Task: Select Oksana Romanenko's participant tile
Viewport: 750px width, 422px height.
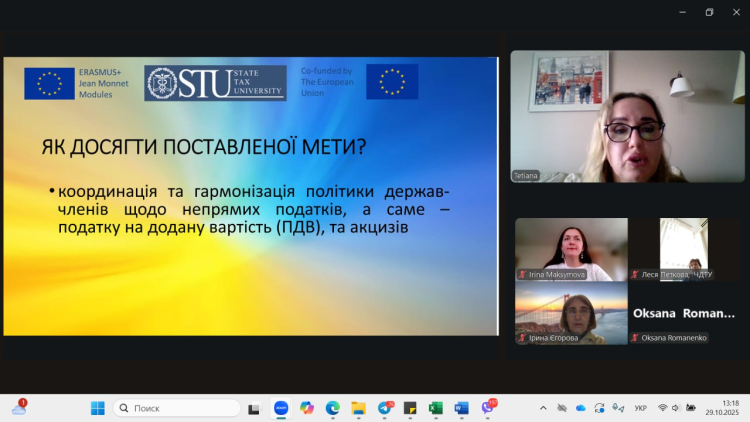Action: coord(684,313)
